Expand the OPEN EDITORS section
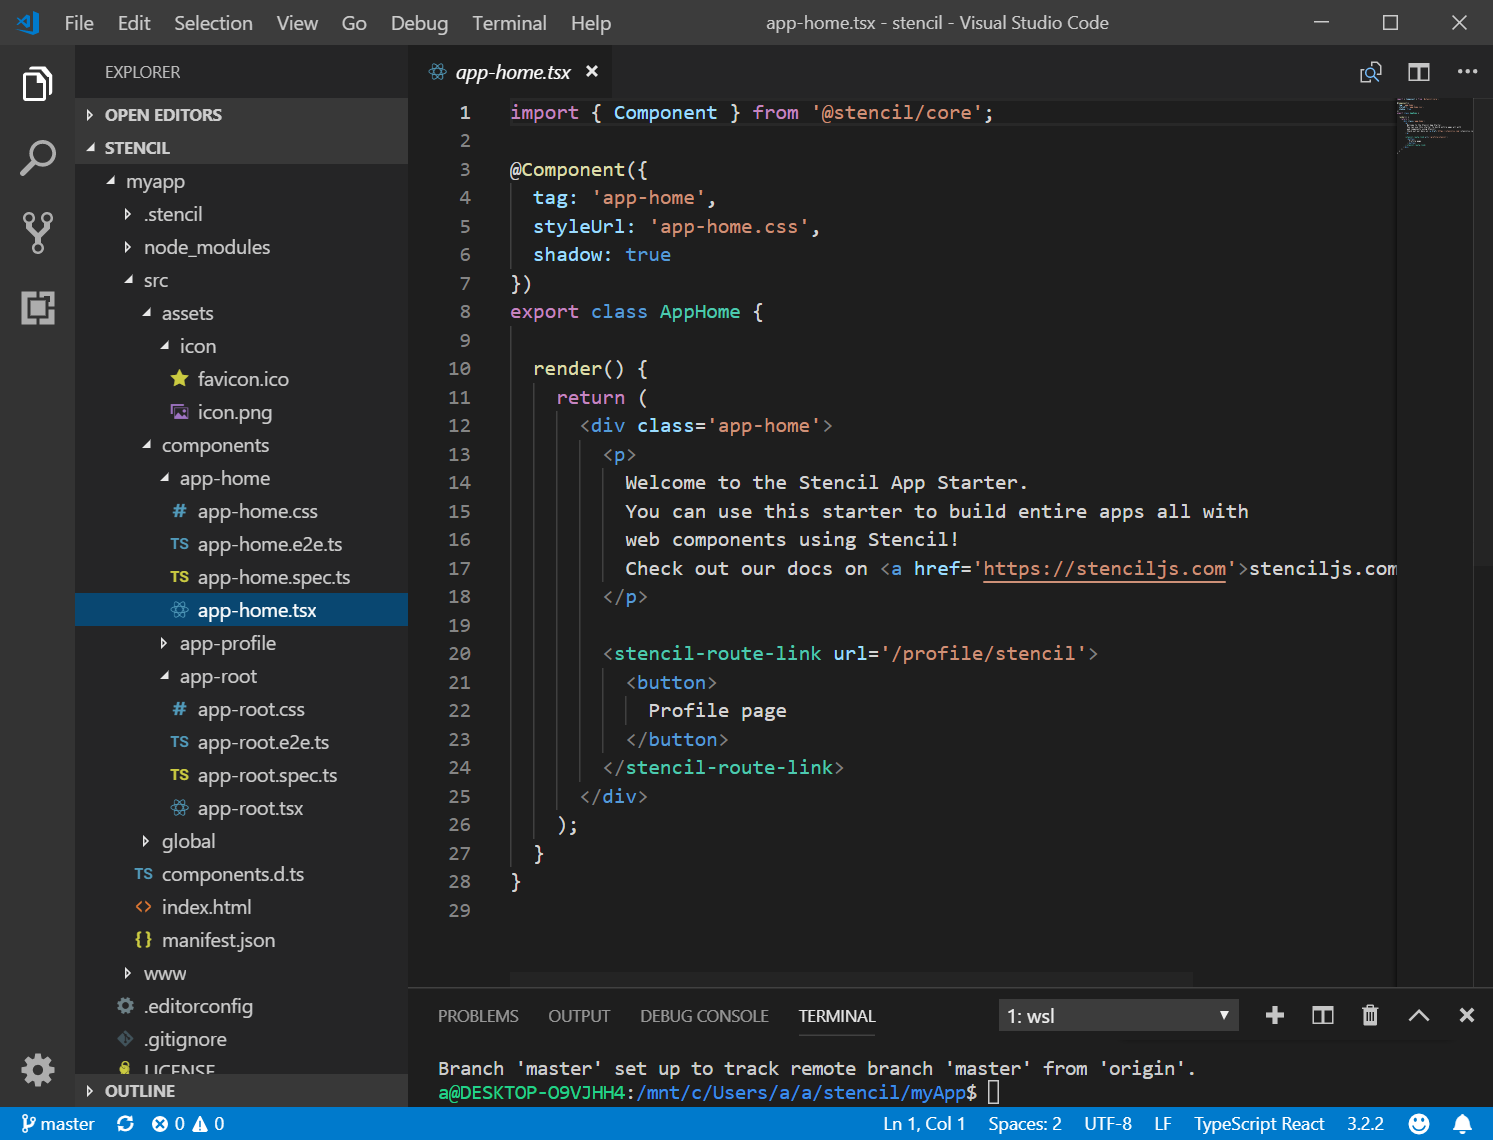This screenshot has width=1493, height=1140. [x=241, y=115]
